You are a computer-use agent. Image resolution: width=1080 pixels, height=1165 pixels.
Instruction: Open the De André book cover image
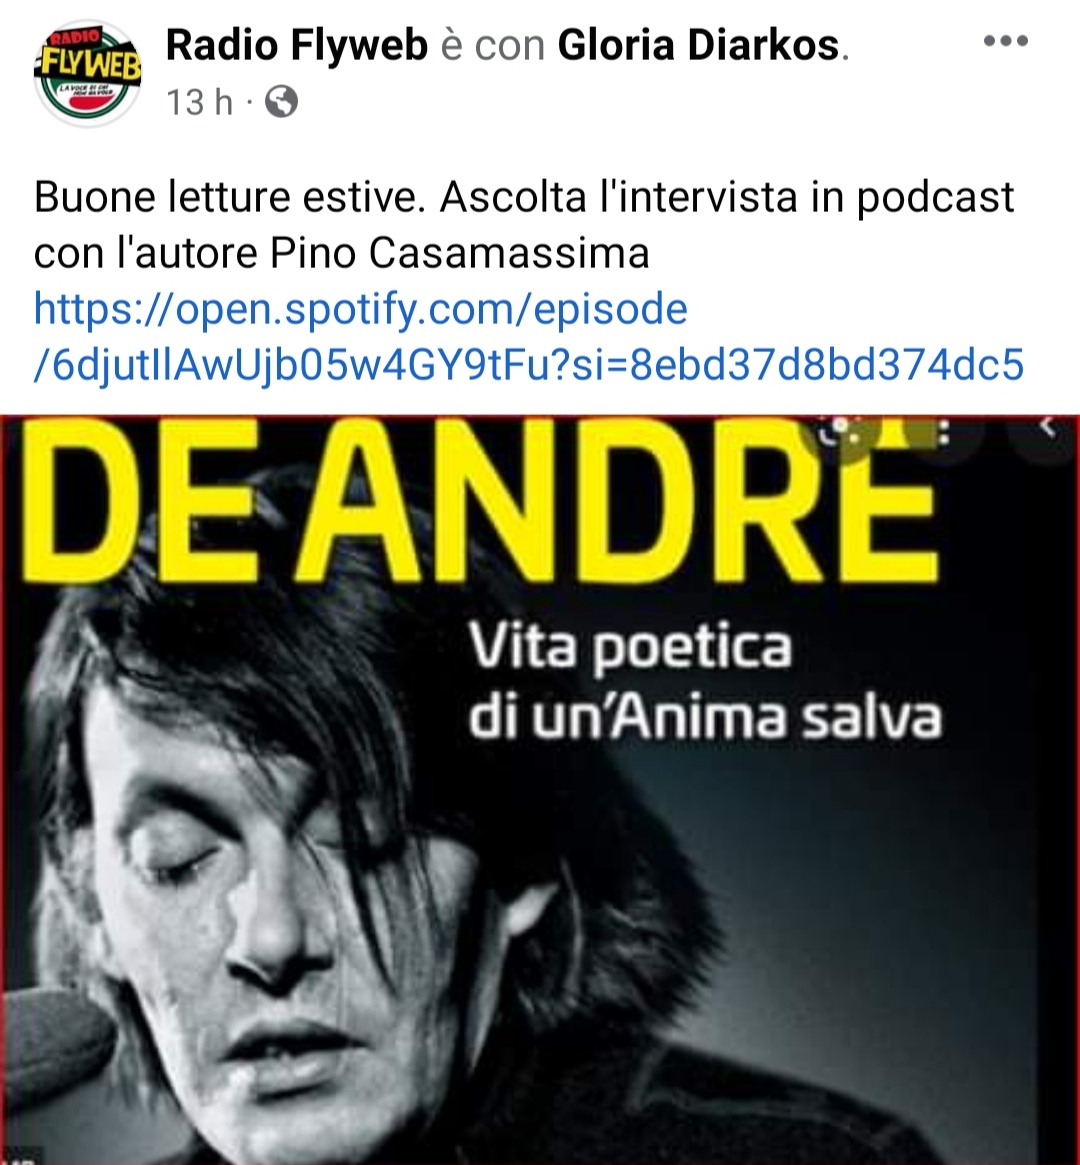tap(540, 790)
